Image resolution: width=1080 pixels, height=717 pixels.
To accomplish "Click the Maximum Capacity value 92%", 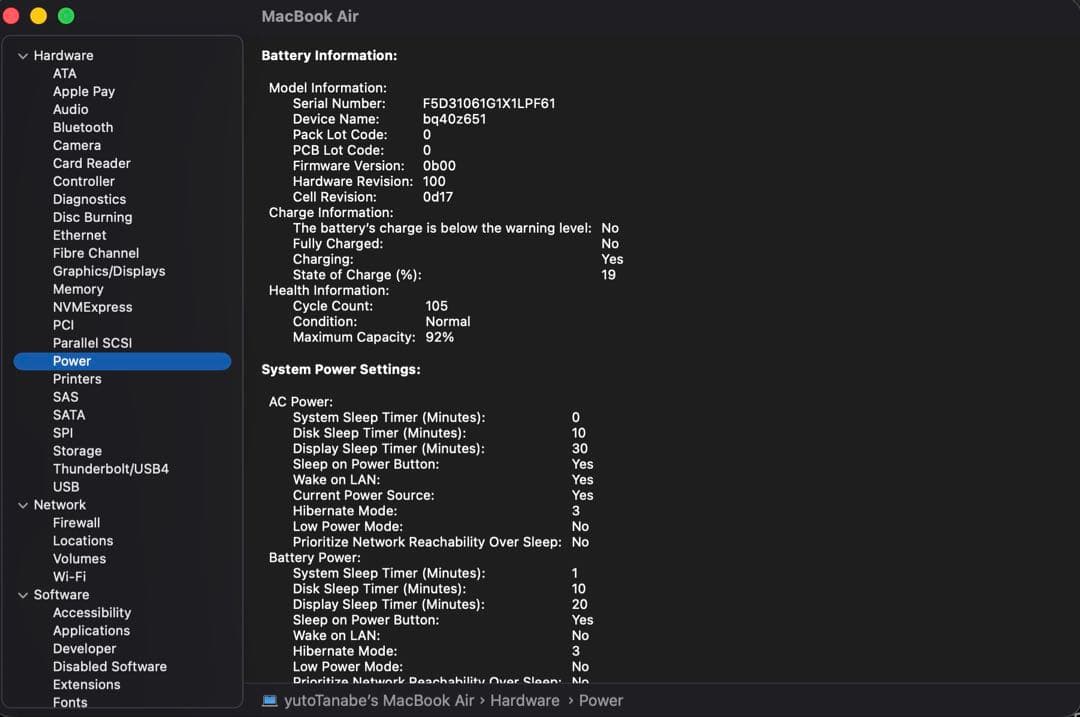I will point(439,337).
